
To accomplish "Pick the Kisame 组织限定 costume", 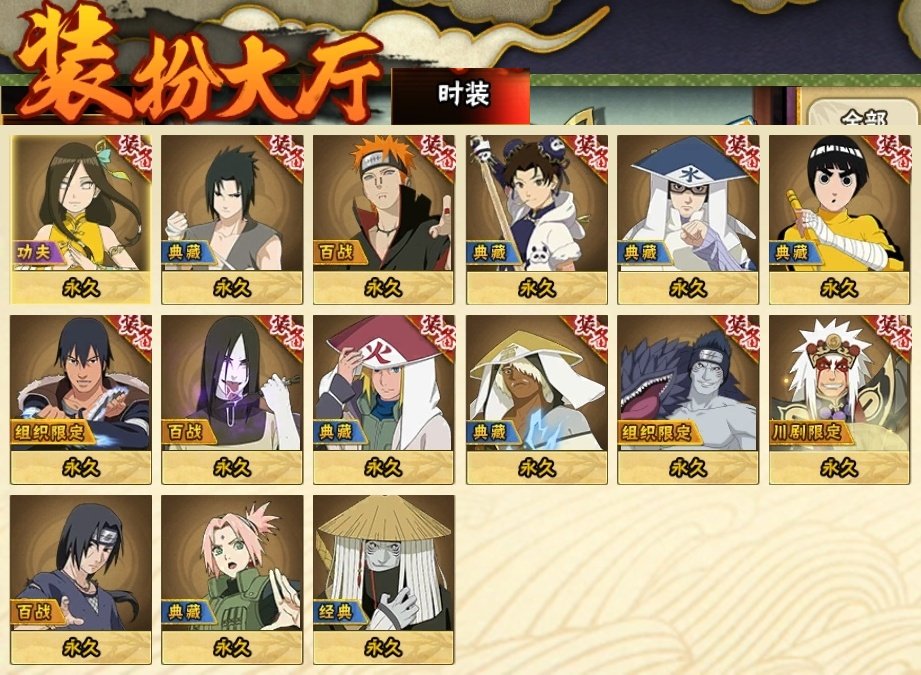I will (x=688, y=399).
